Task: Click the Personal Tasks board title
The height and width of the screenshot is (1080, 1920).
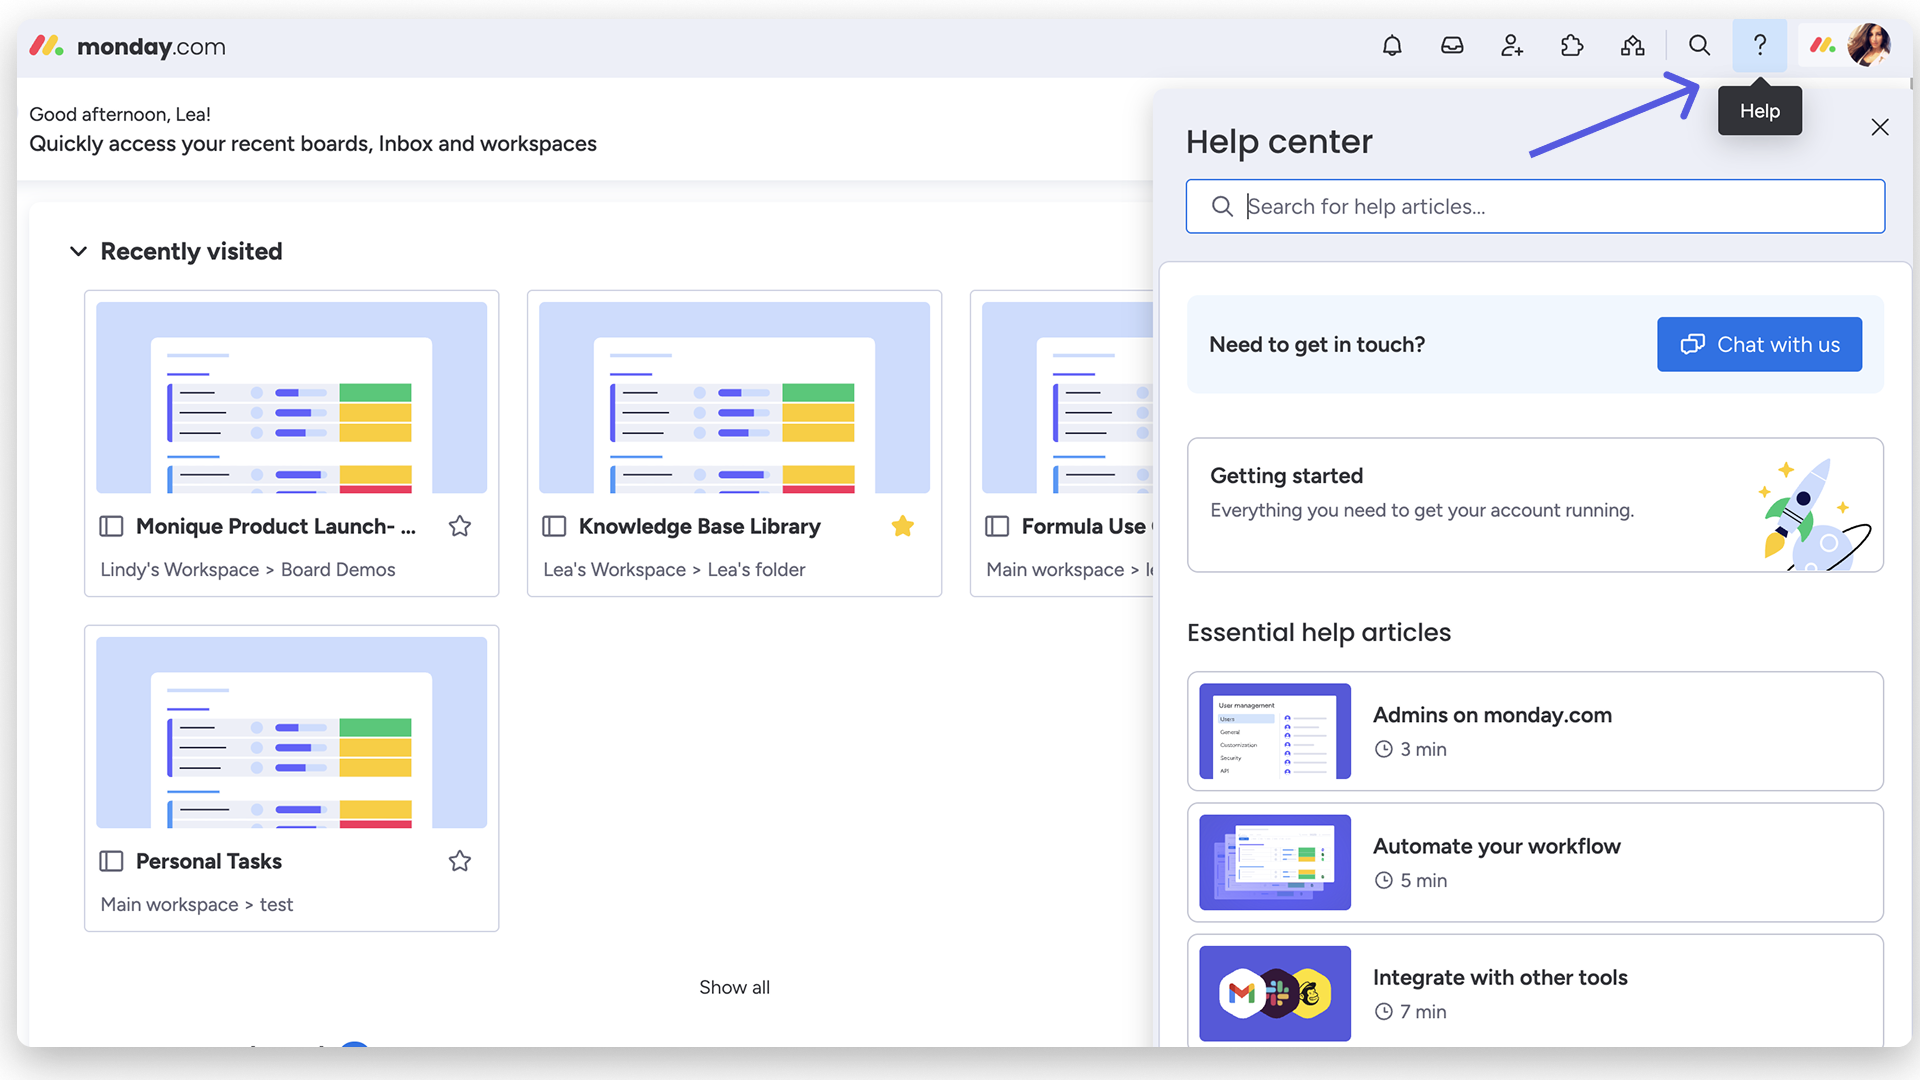Action: tap(209, 861)
